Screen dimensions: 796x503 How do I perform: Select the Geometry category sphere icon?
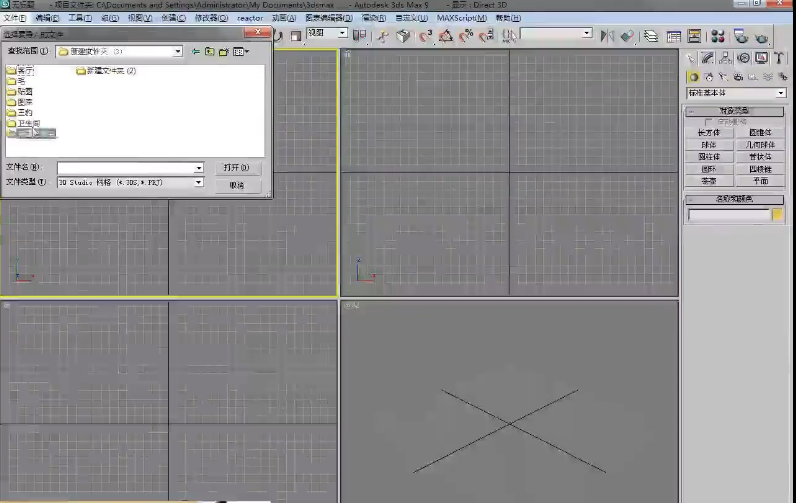[x=693, y=77]
